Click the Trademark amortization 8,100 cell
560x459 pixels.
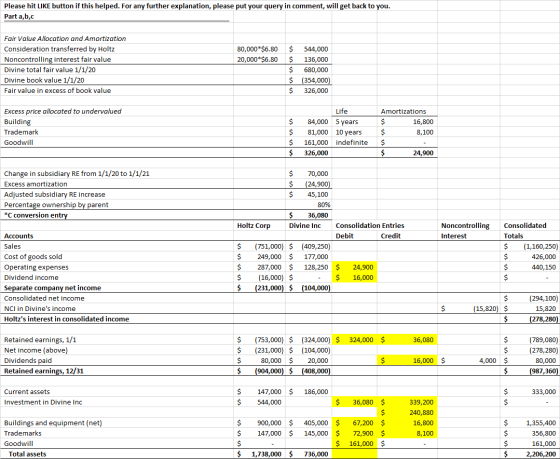coord(407,132)
